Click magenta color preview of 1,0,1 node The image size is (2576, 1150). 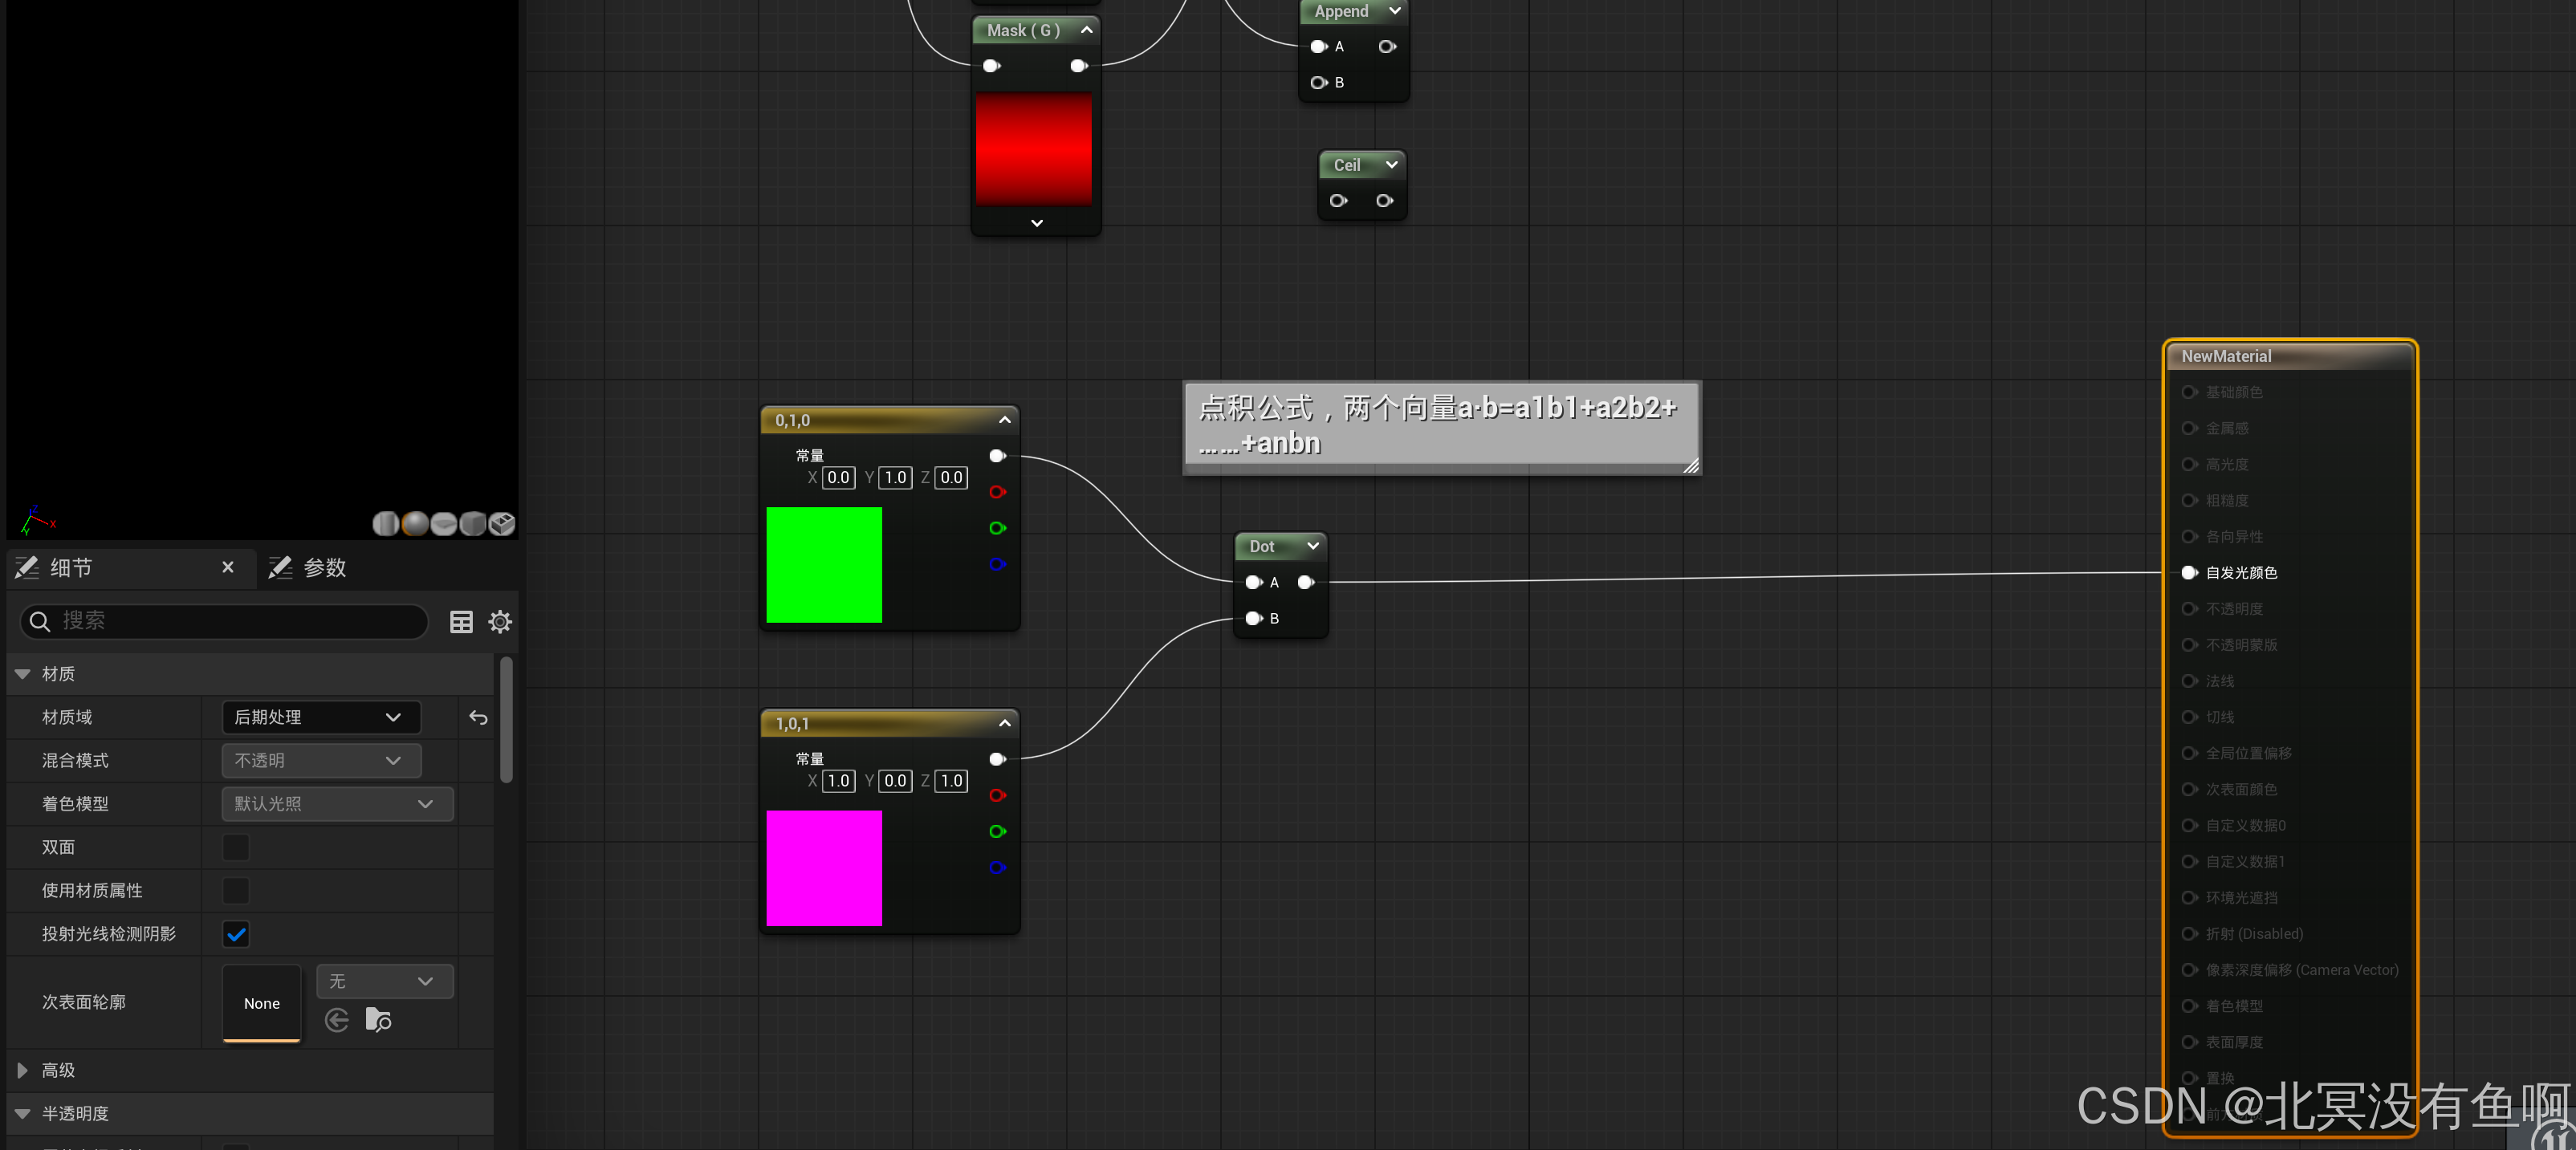coord(824,868)
